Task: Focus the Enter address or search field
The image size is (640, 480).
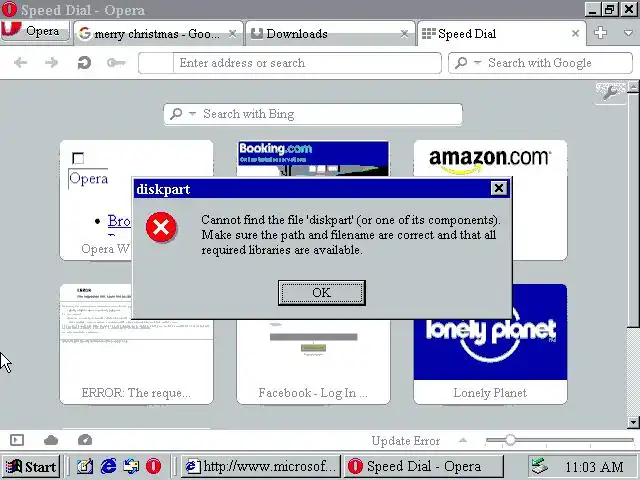Action: 290,63
